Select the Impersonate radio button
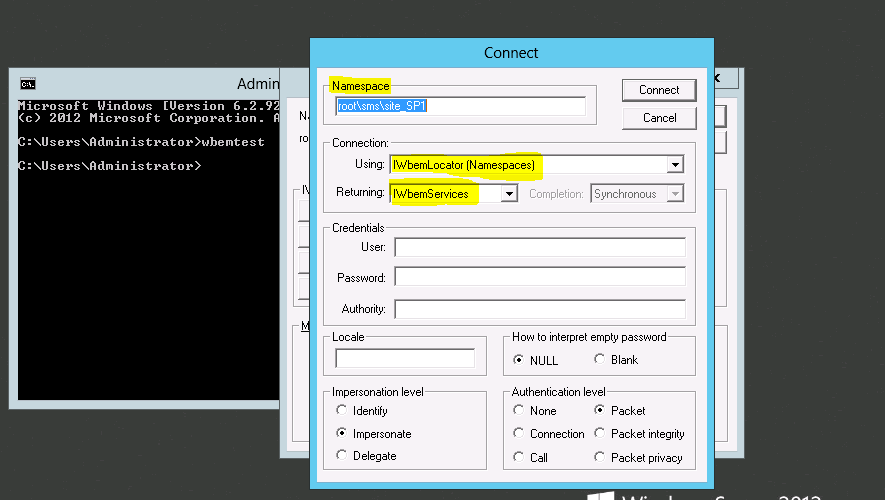 point(342,434)
